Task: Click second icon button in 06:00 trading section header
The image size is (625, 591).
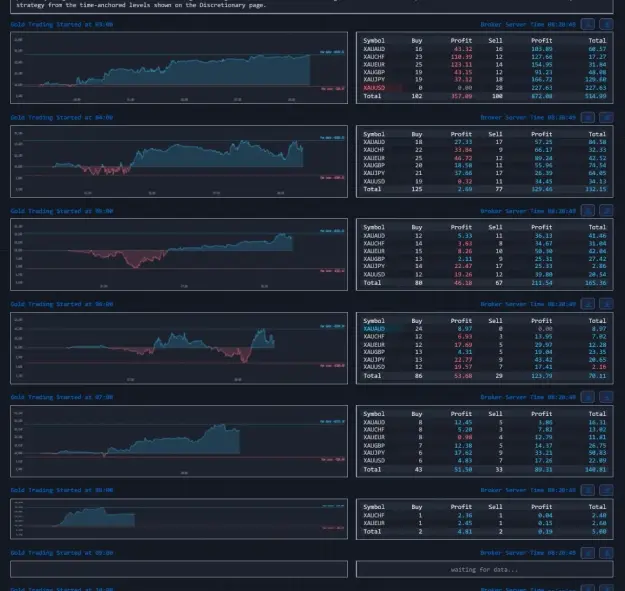Action: (606, 304)
